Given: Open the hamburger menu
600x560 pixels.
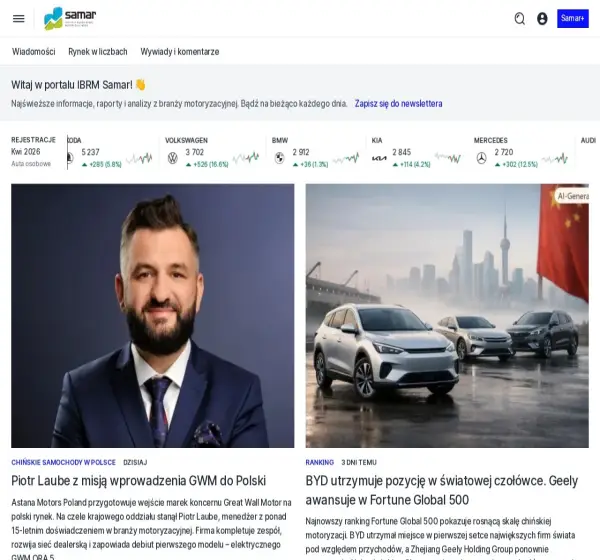Looking at the screenshot, I should (18, 18).
